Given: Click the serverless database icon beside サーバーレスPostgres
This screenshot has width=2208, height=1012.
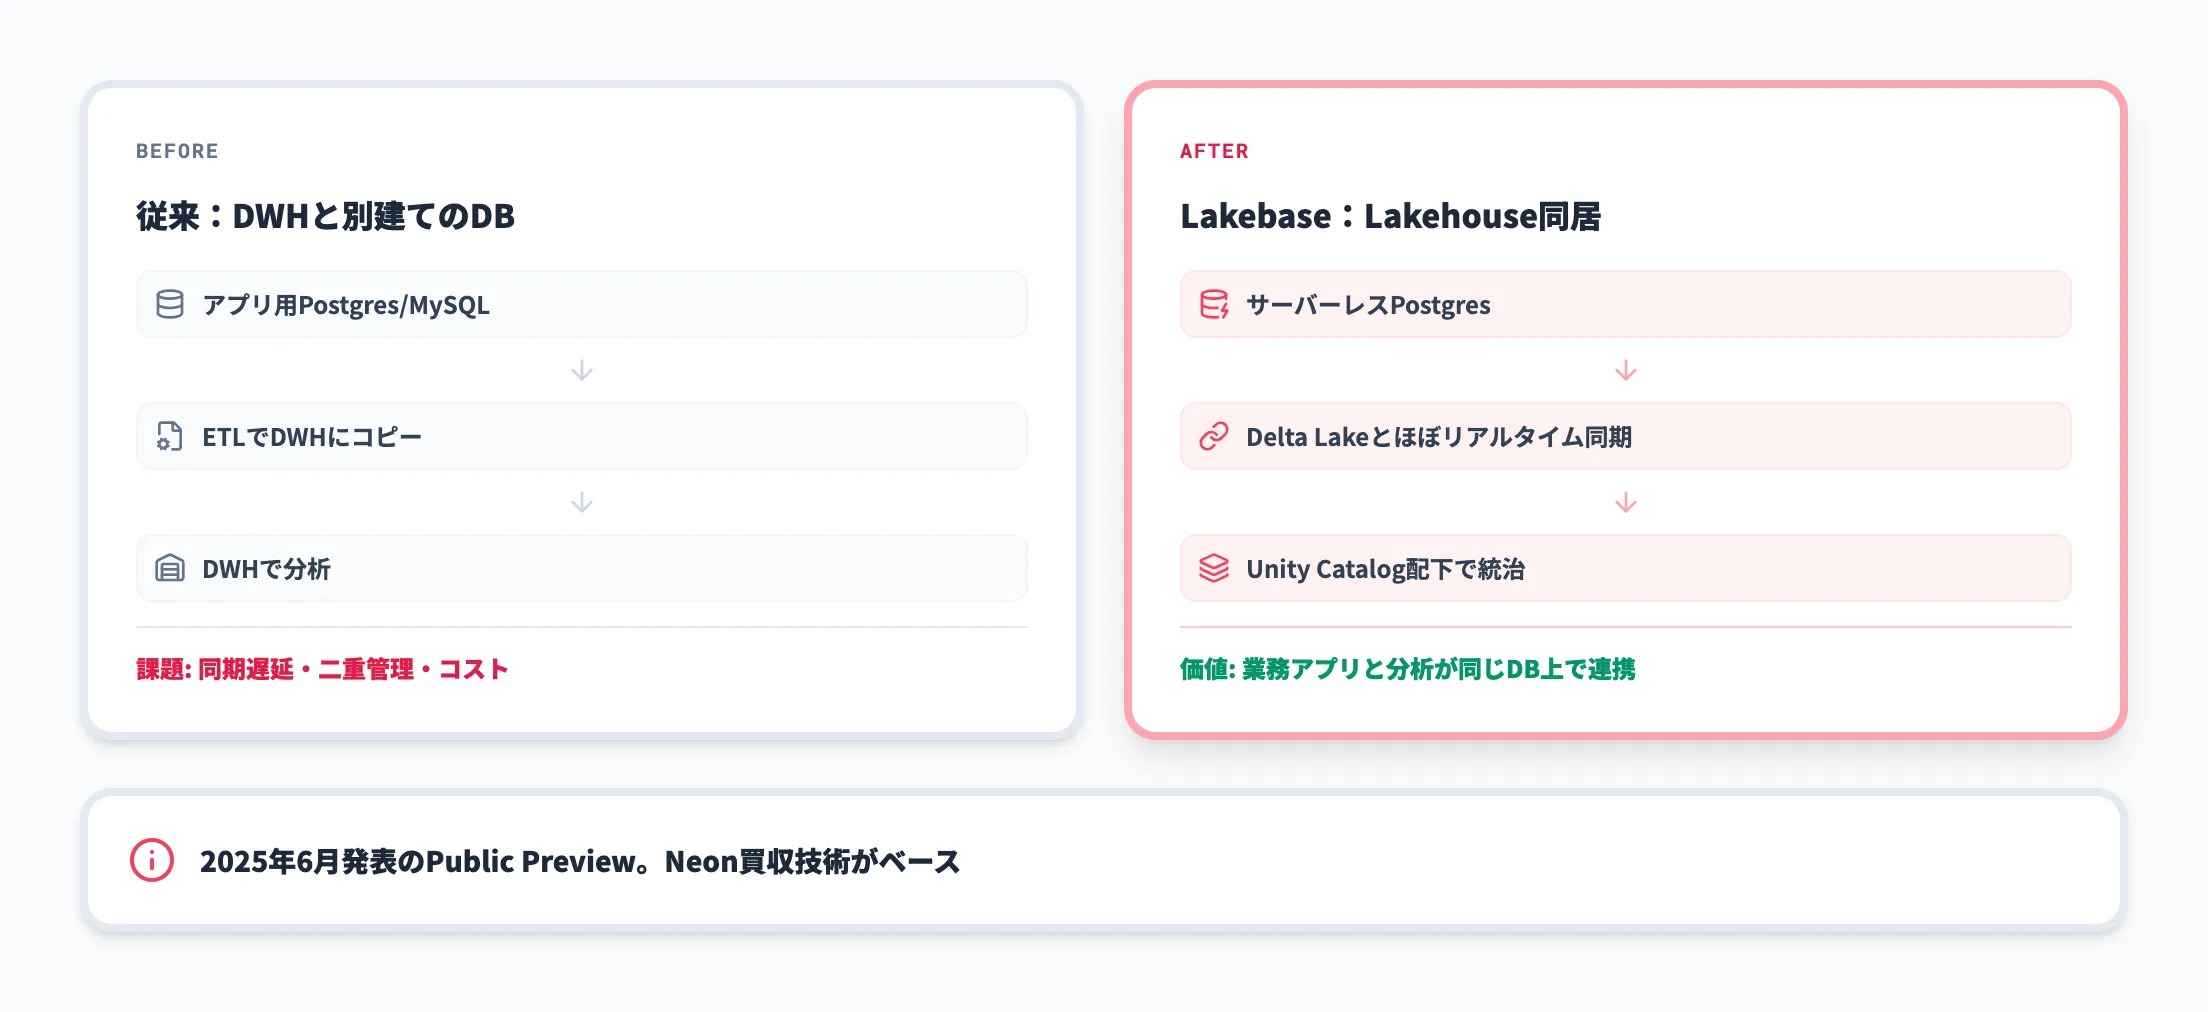Looking at the screenshot, I should [x=1214, y=305].
